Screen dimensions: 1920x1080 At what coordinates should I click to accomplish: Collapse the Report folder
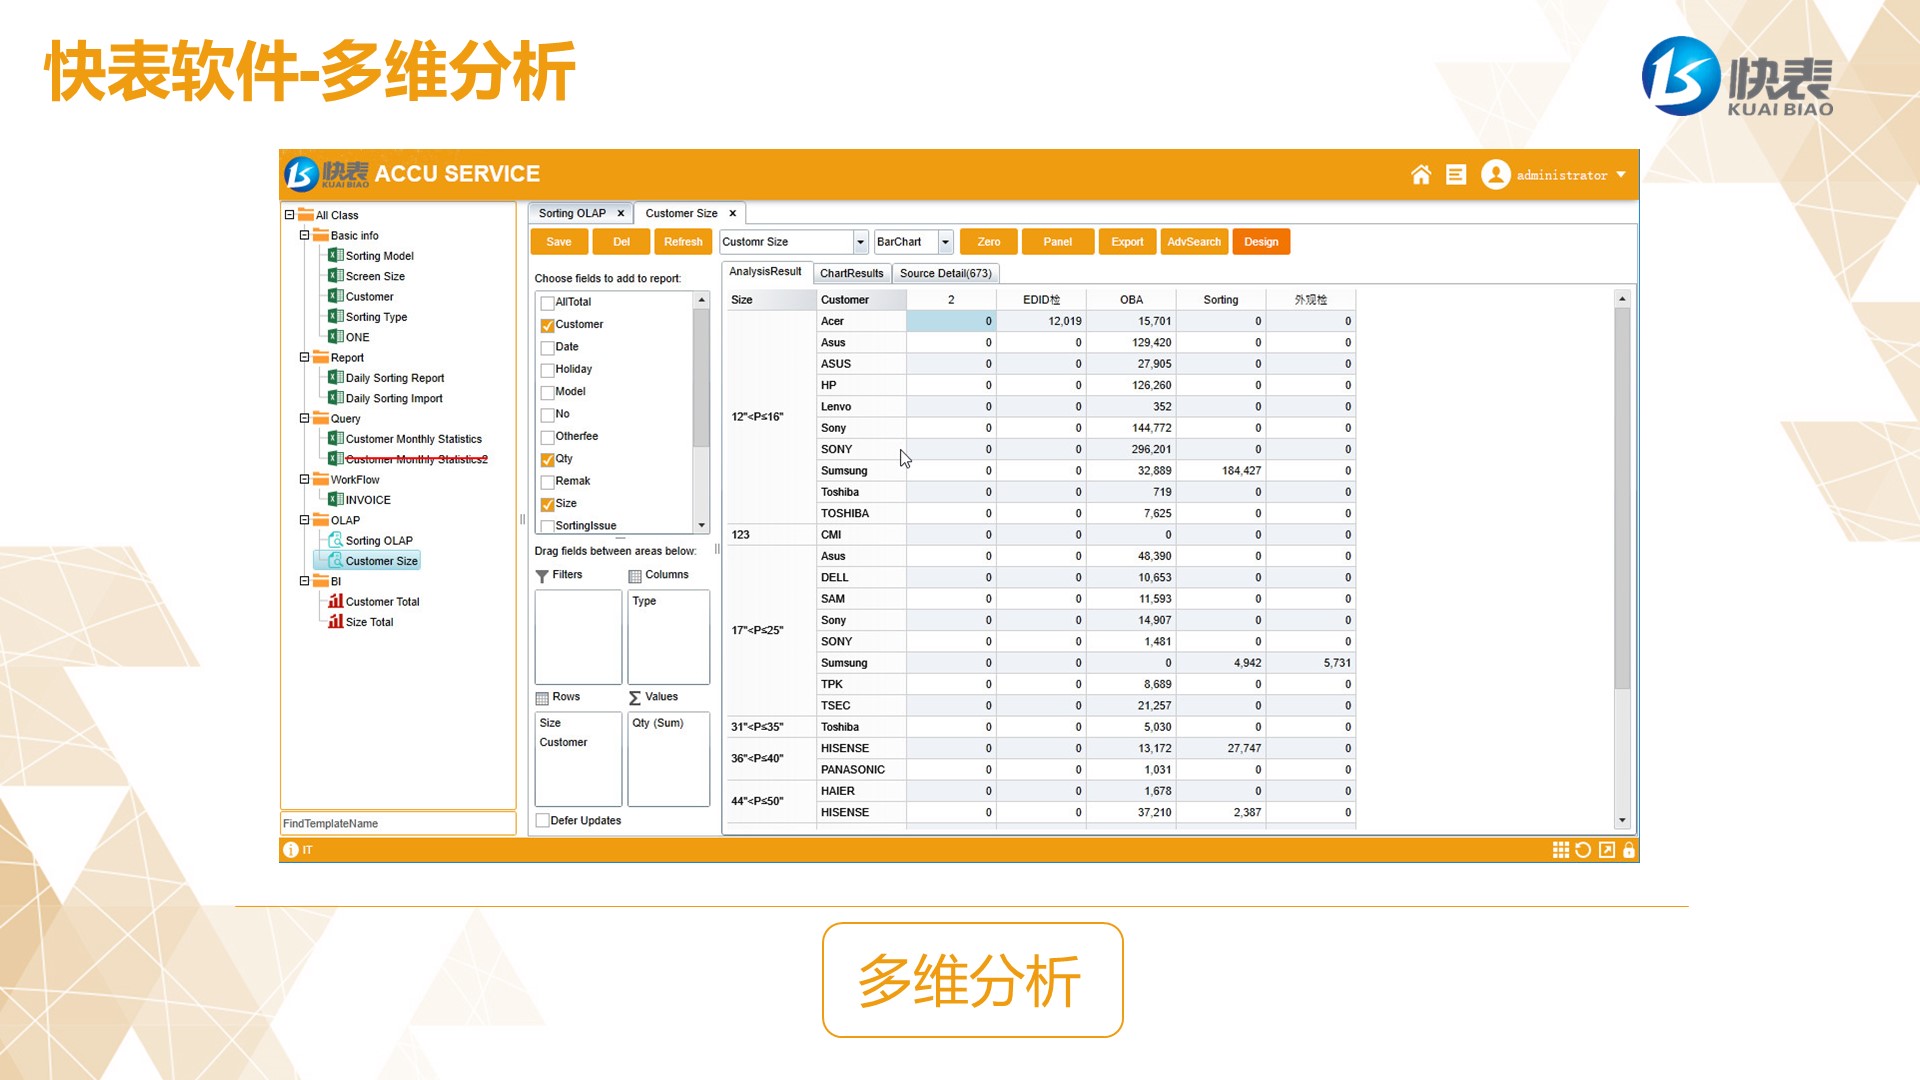[304, 357]
